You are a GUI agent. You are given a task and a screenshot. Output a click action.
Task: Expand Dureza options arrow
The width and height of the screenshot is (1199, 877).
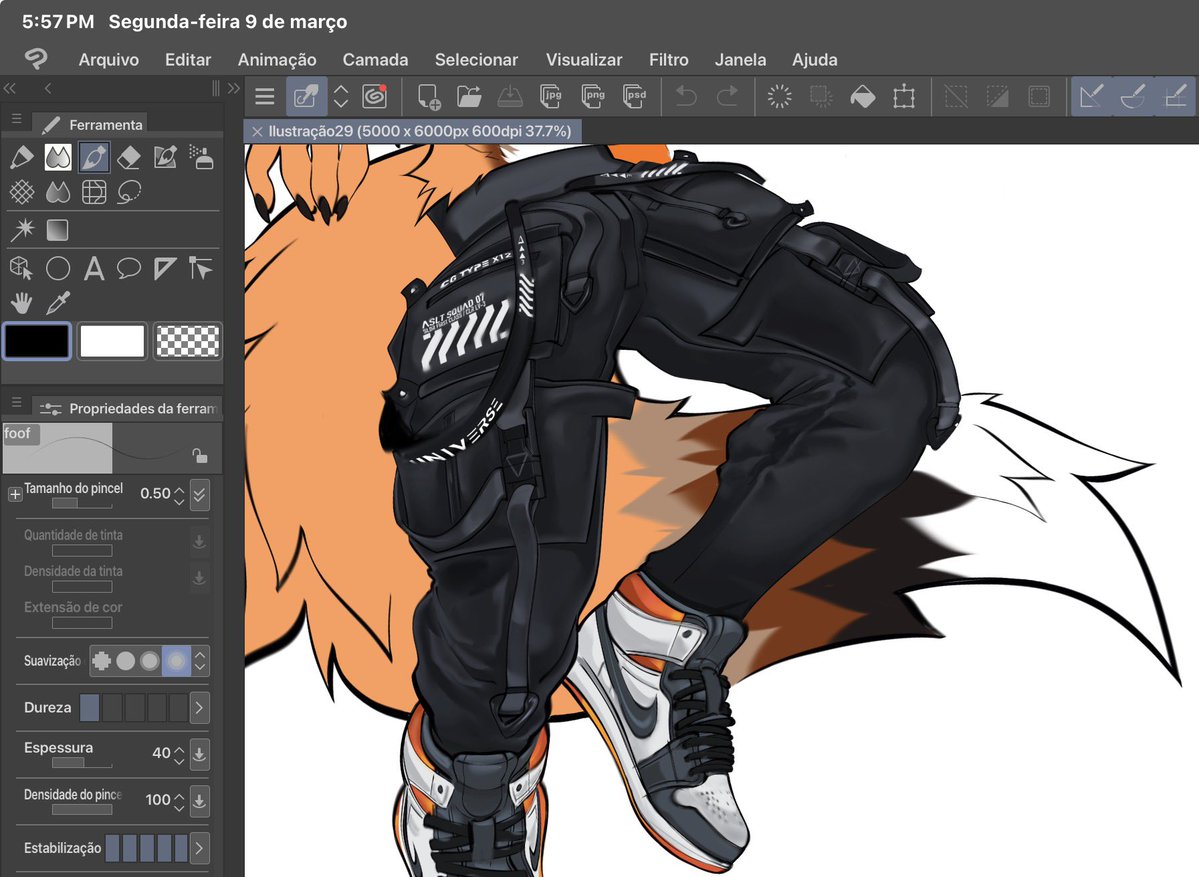(200, 708)
